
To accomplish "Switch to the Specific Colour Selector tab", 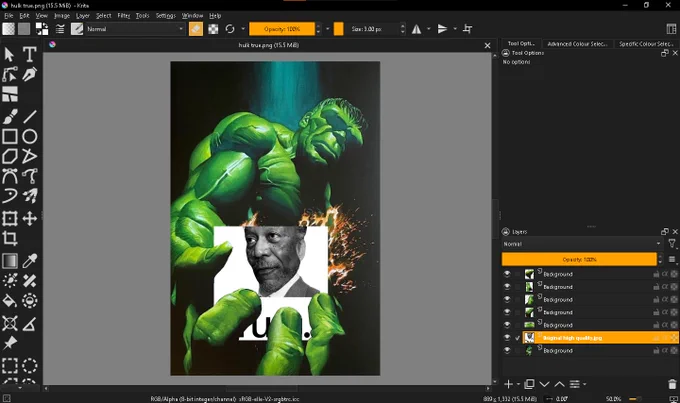I will point(646,44).
